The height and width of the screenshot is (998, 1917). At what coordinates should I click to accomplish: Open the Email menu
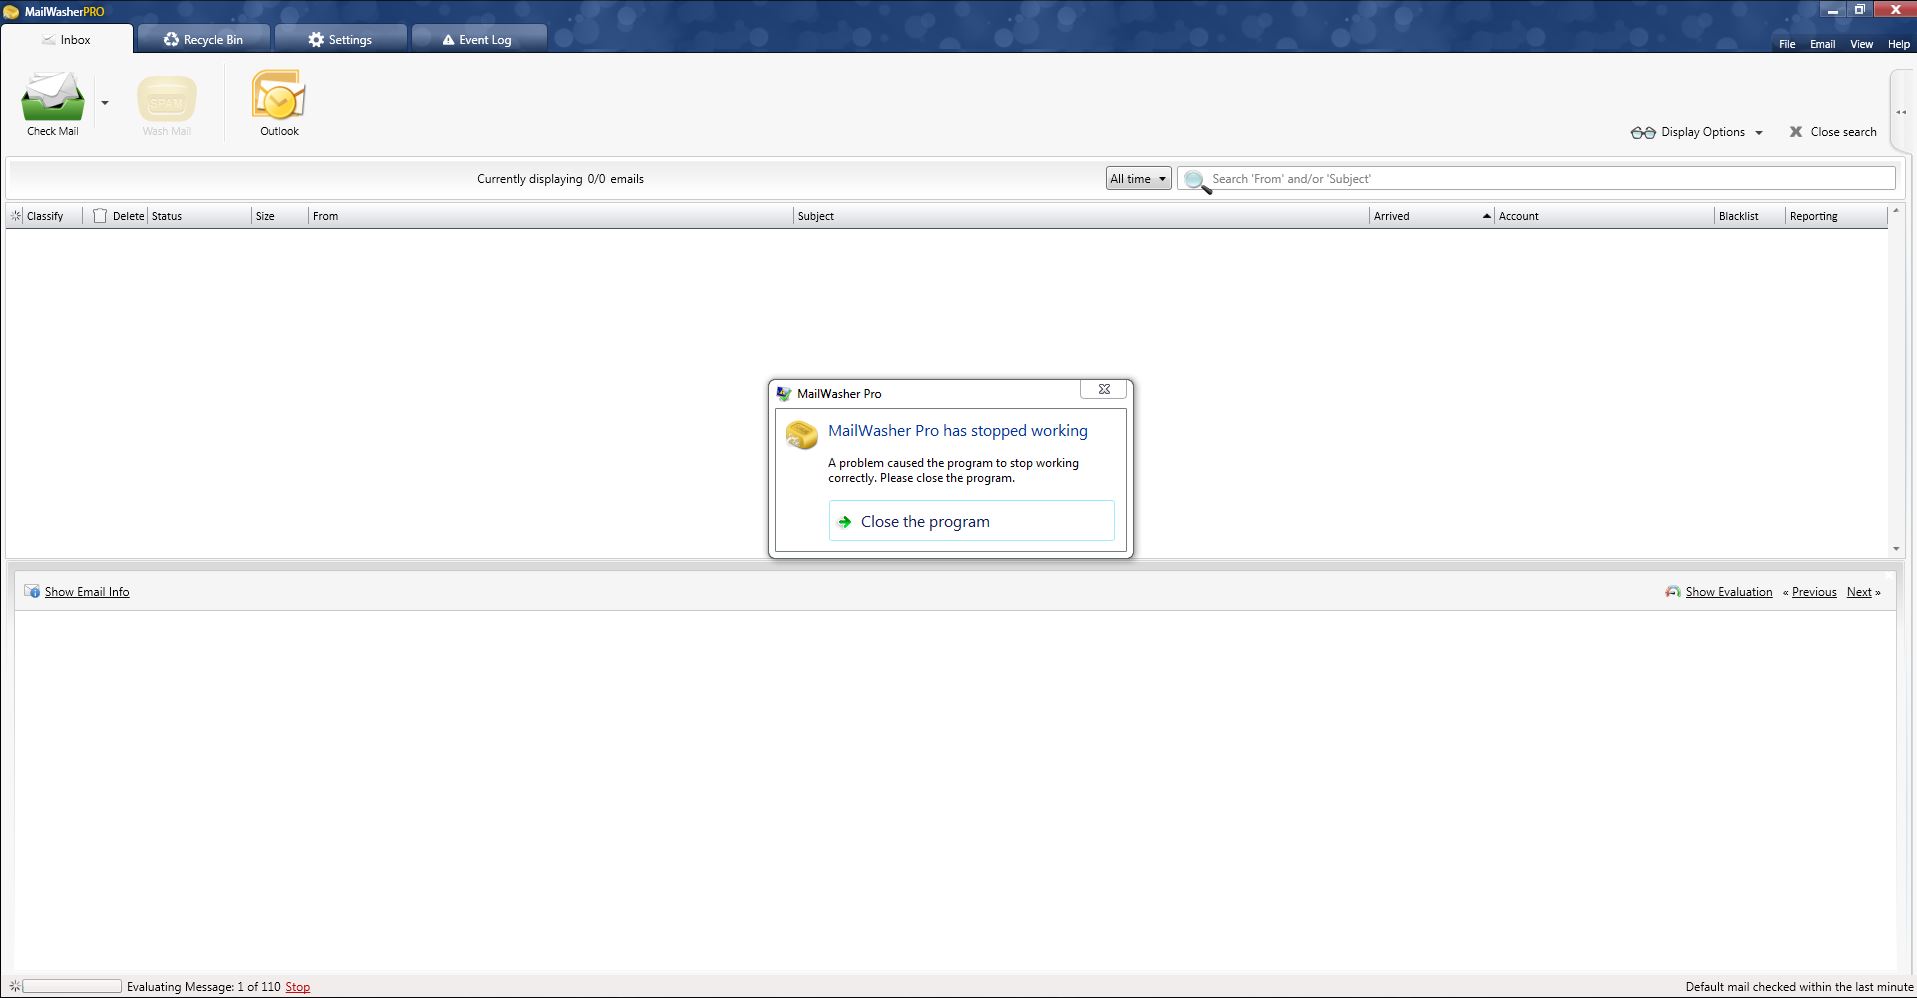(x=1822, y=44)
